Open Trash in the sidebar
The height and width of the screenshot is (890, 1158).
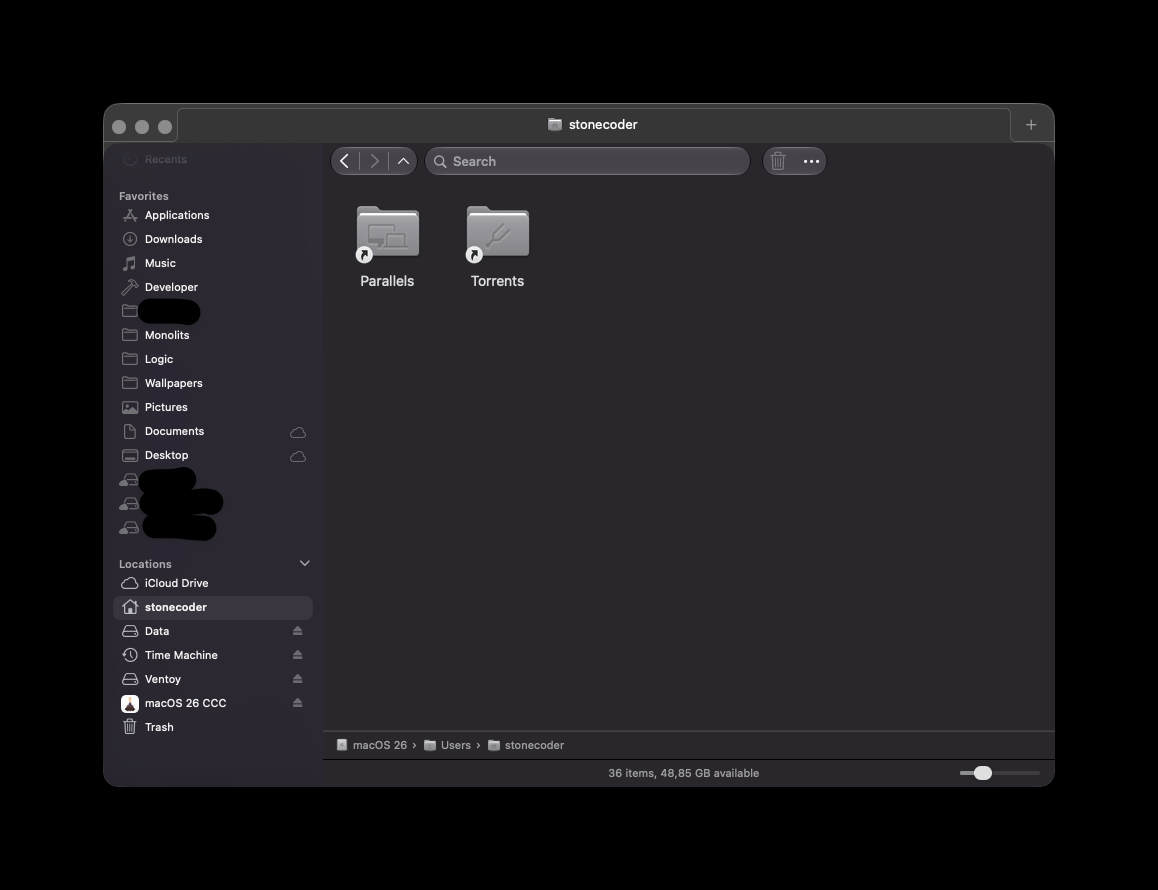coord(213,728)
